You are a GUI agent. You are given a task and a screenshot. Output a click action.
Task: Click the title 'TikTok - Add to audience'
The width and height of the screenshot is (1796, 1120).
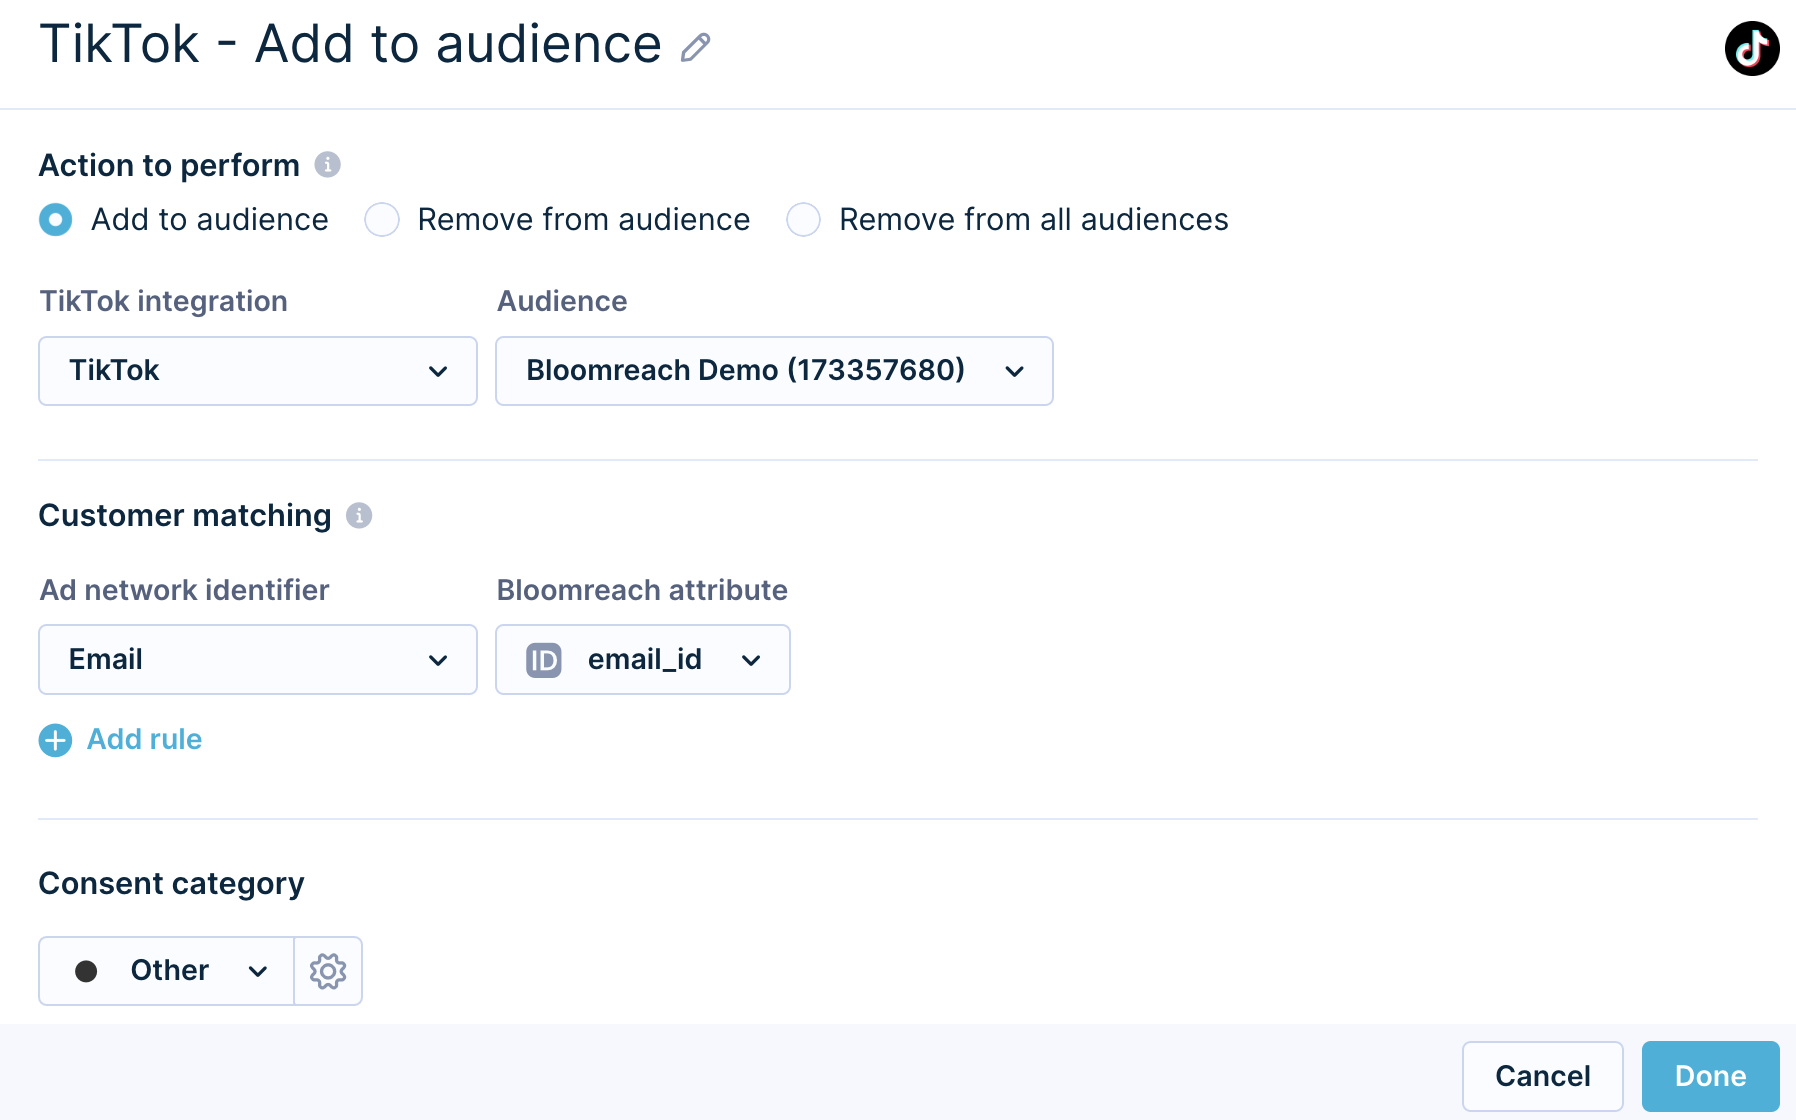[350, 45]
